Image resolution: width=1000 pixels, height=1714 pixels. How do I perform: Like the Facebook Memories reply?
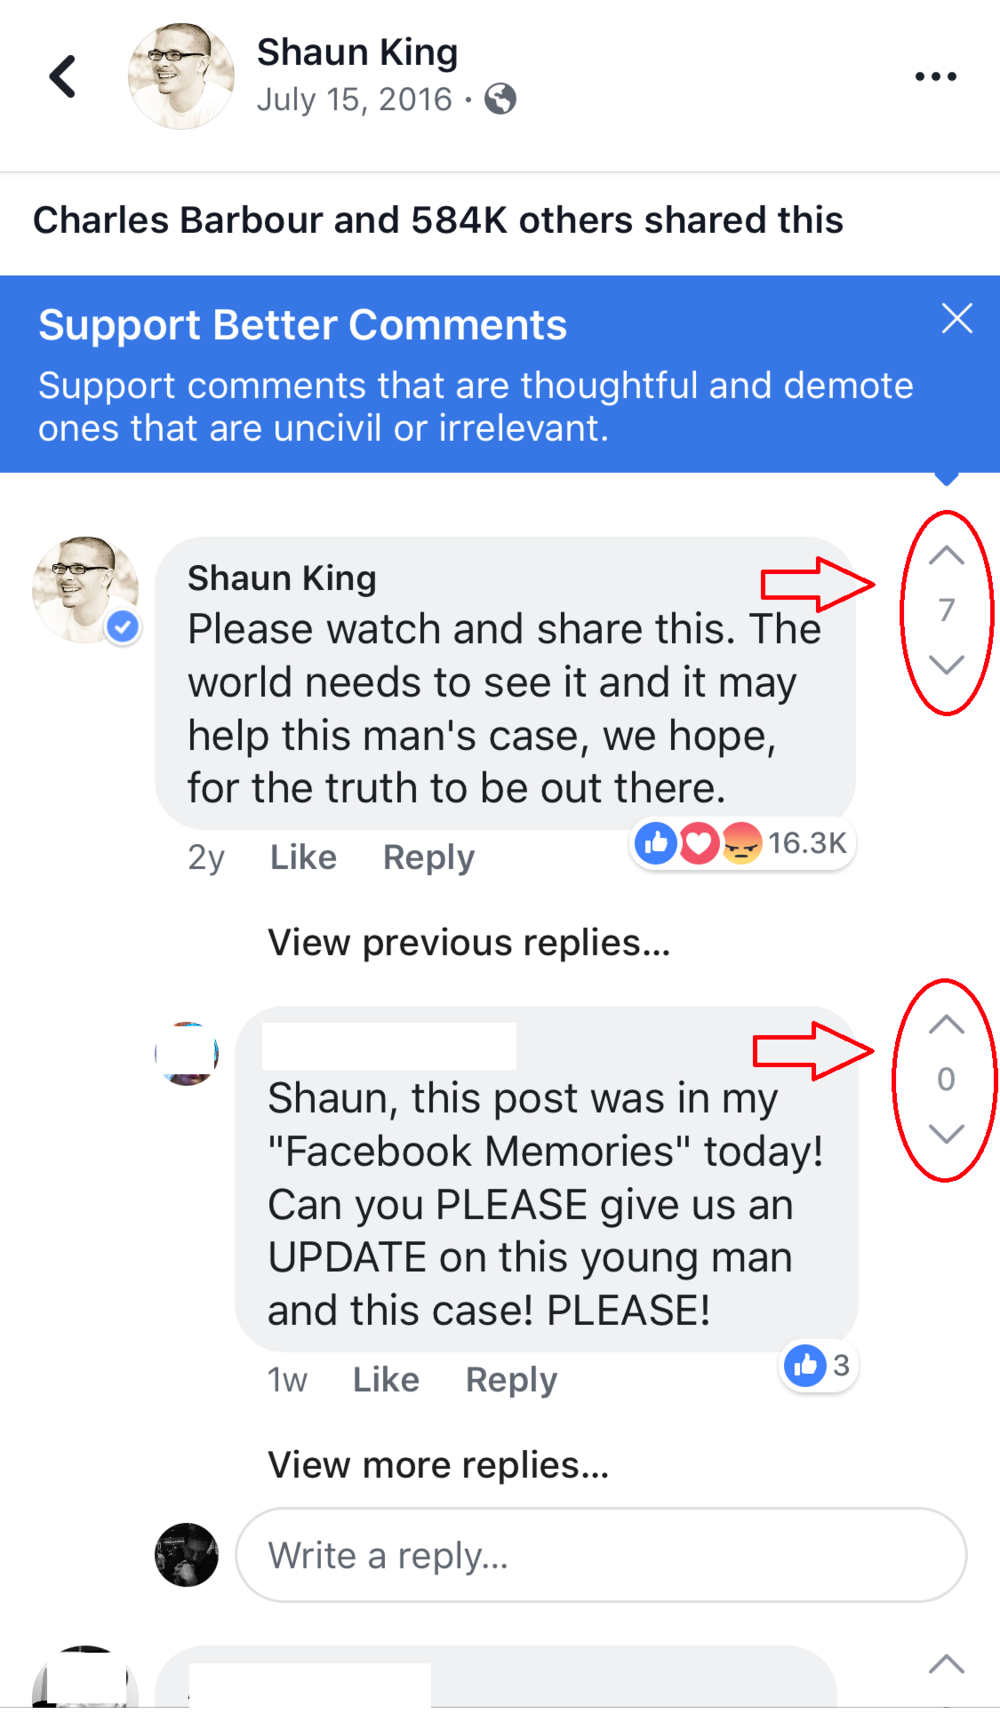point(386,1380)
